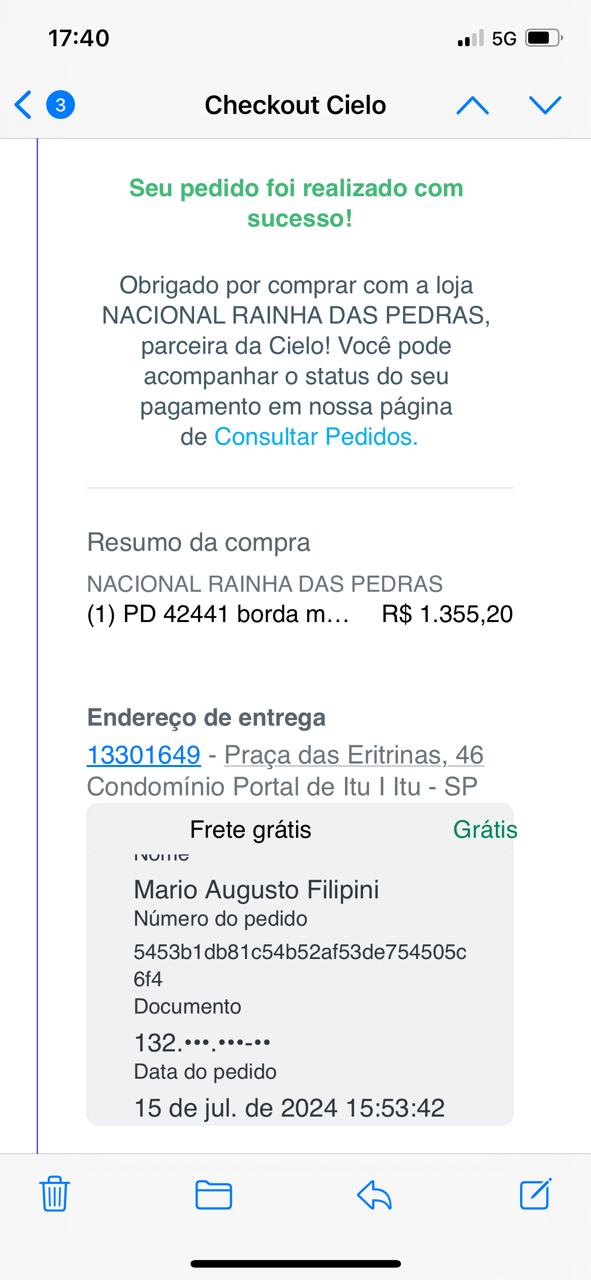Go to the next email with the down chevron
The width and height of the screenshot is (591, 1280).
tap(545, 104)
